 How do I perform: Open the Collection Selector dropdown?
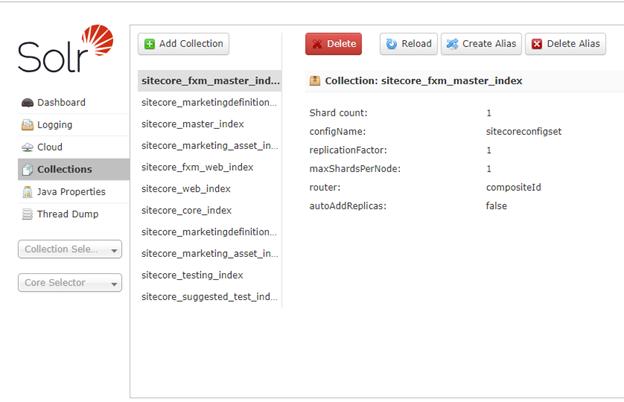coord(70,249)
